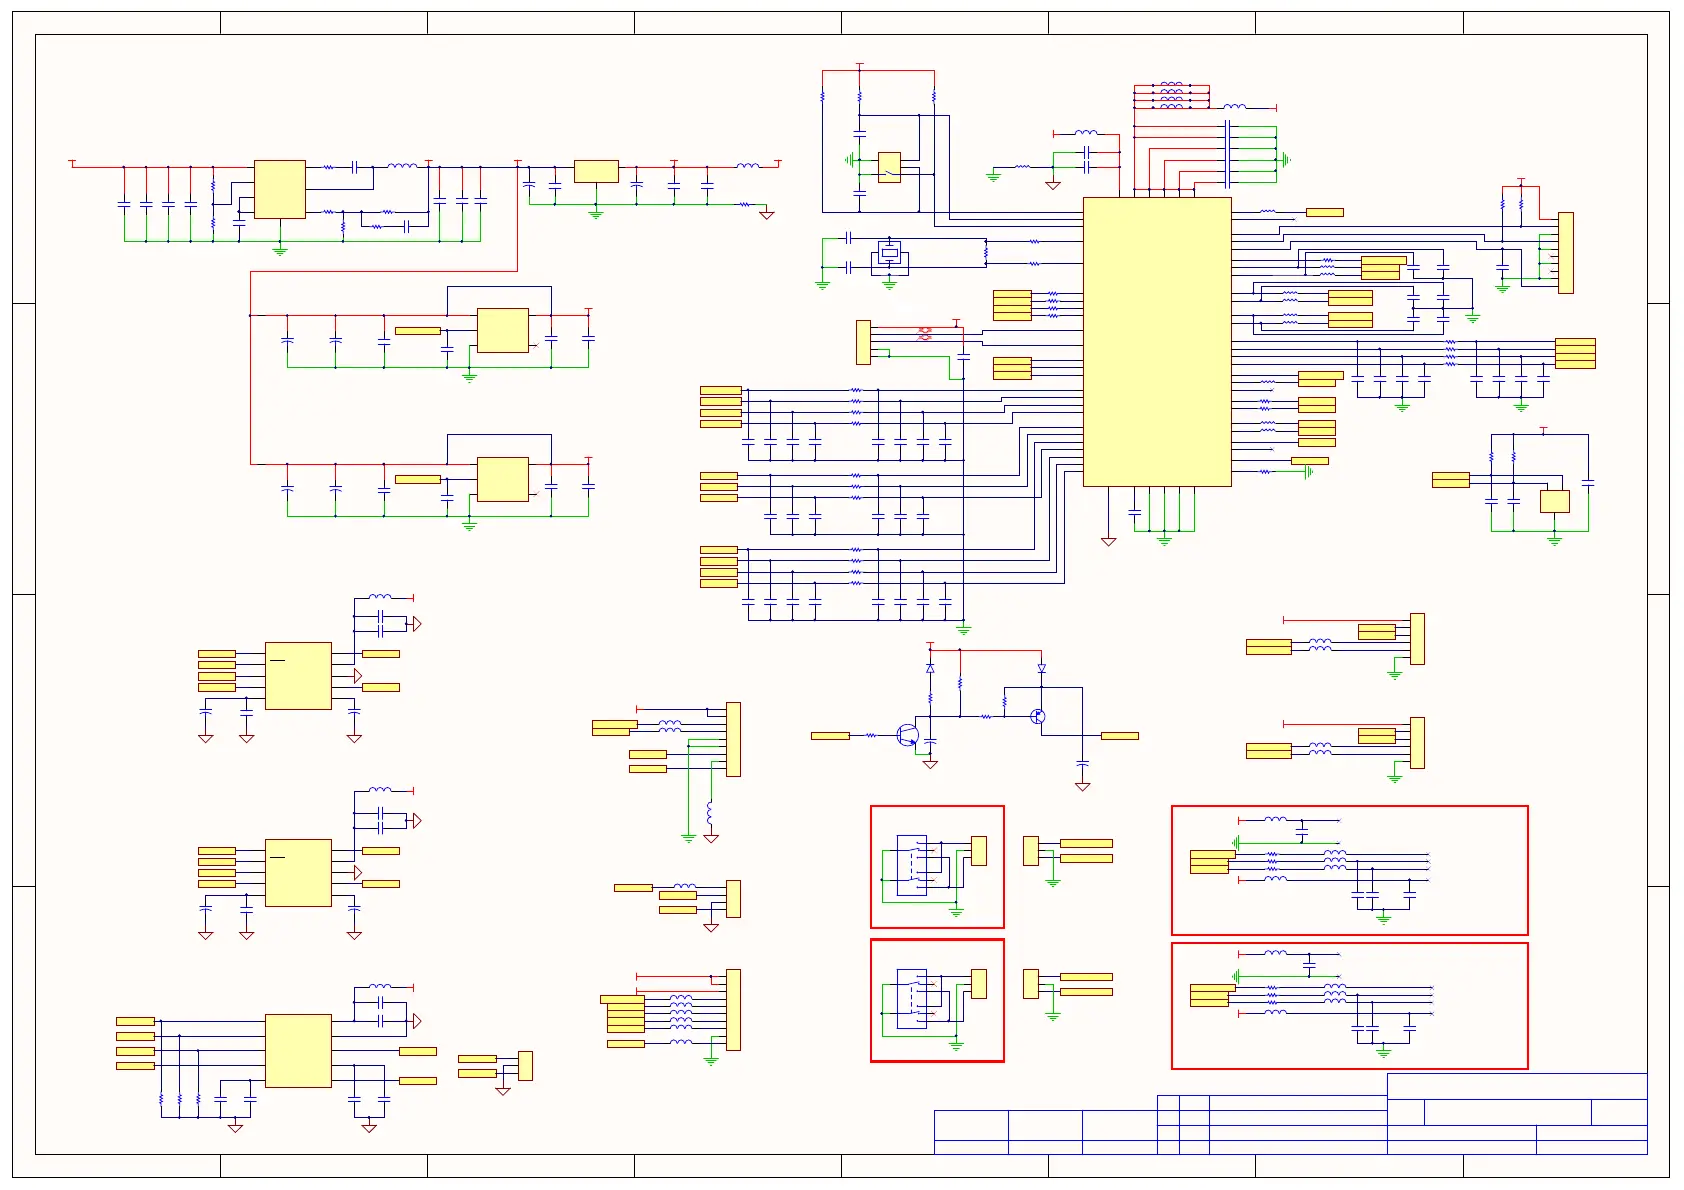Select the ground symbol under the central data bus

click(x=963, y=630)
